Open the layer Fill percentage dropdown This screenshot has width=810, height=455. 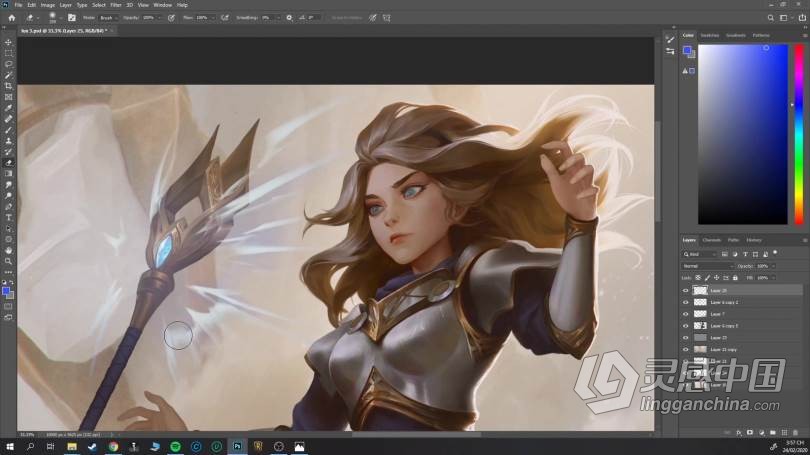773,278
